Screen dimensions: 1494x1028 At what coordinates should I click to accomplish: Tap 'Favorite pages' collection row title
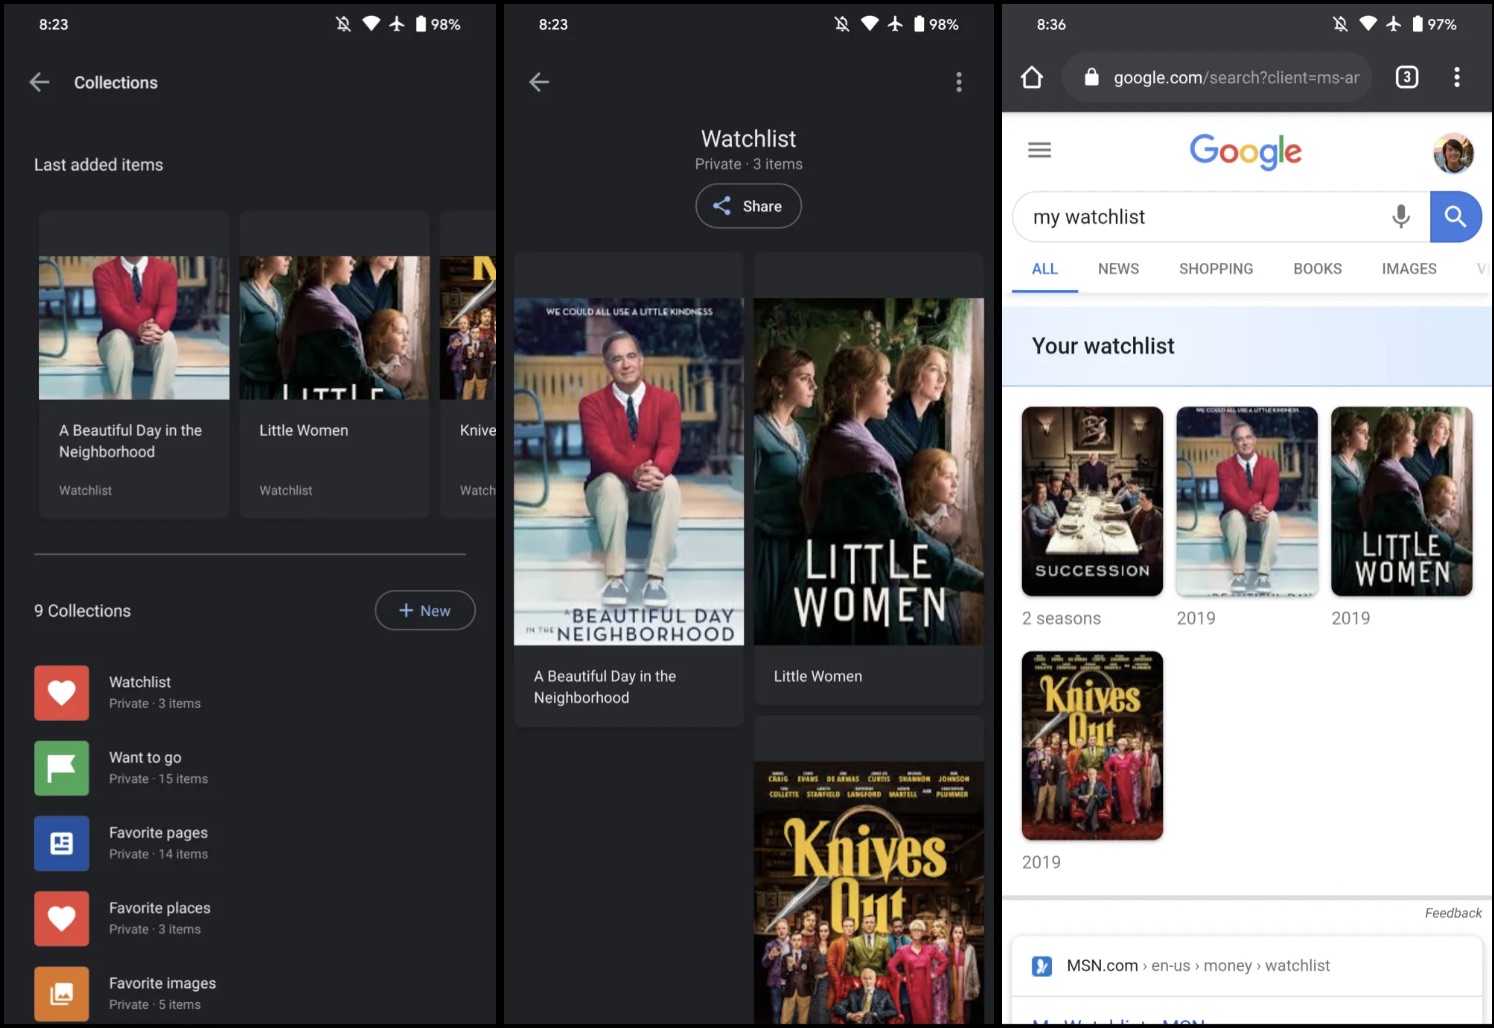pos(158,832)
